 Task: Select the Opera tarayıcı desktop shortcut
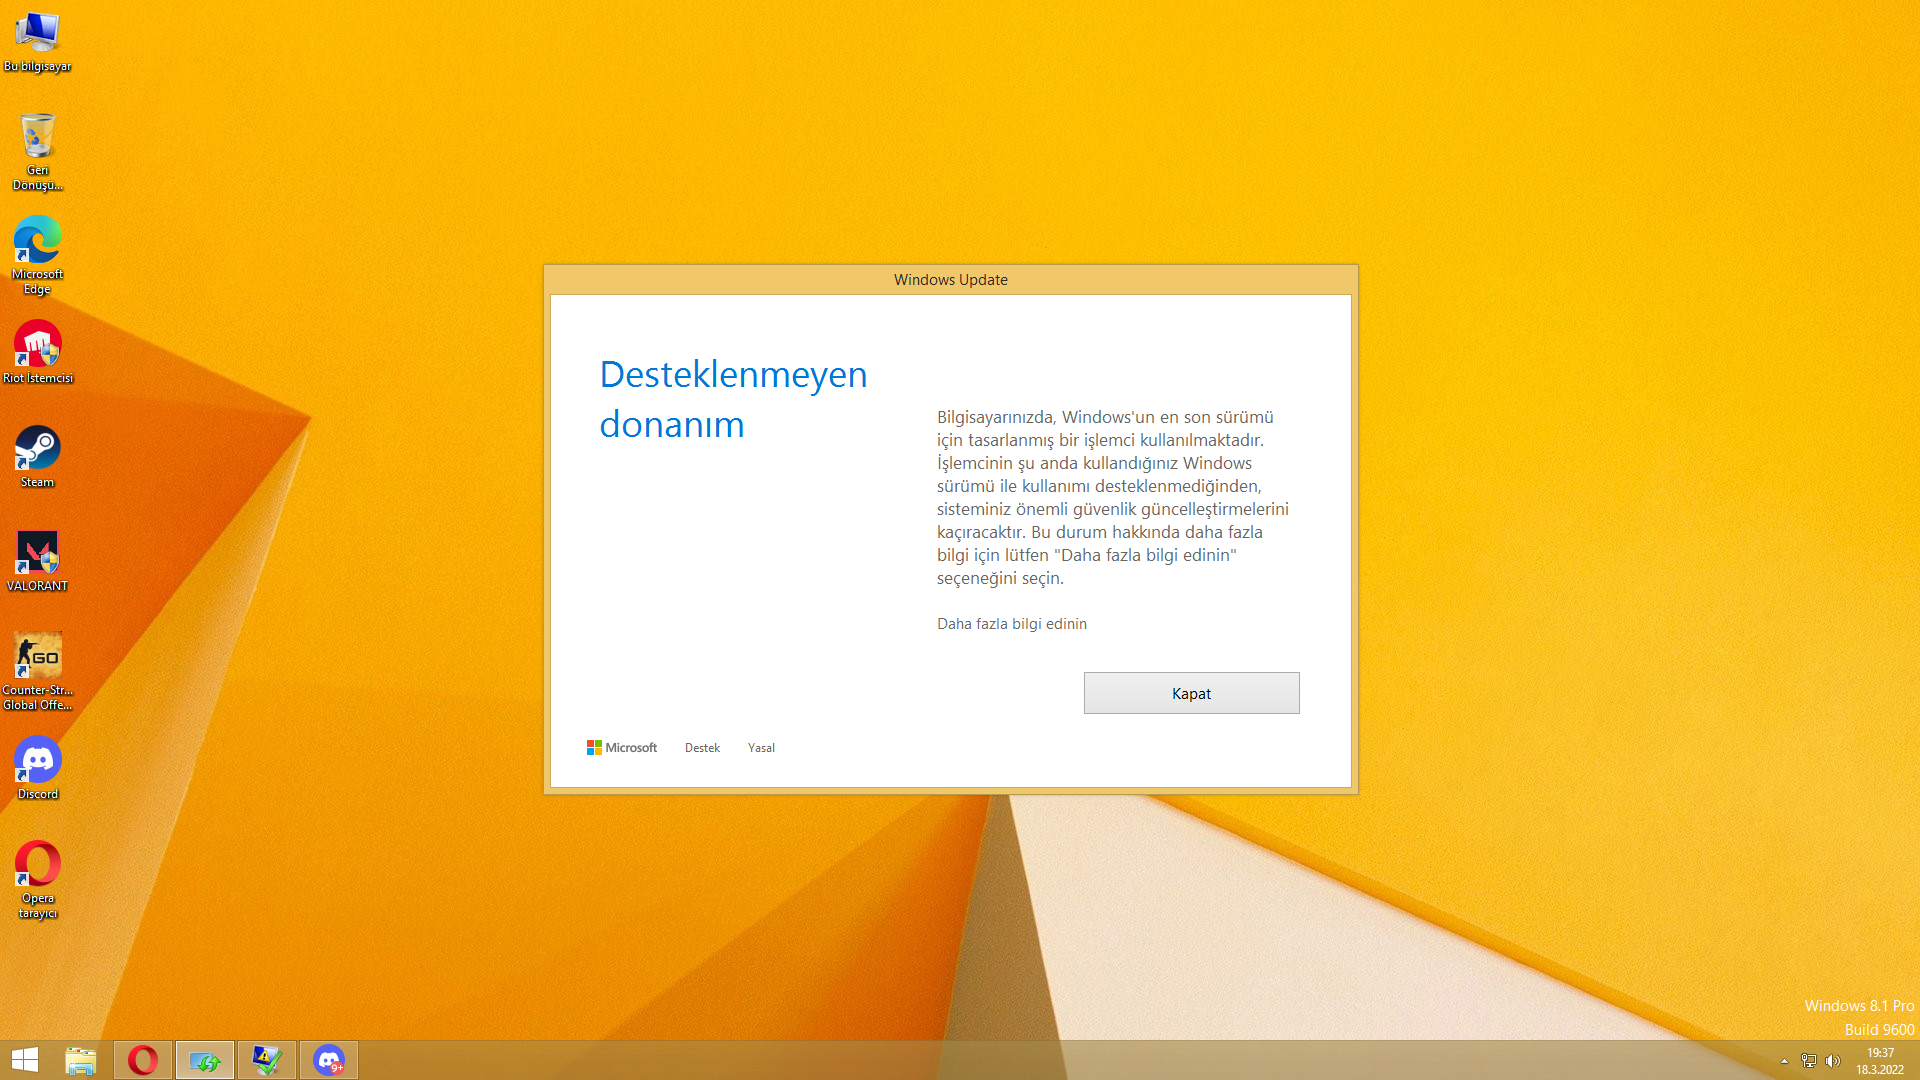point(37,875)
